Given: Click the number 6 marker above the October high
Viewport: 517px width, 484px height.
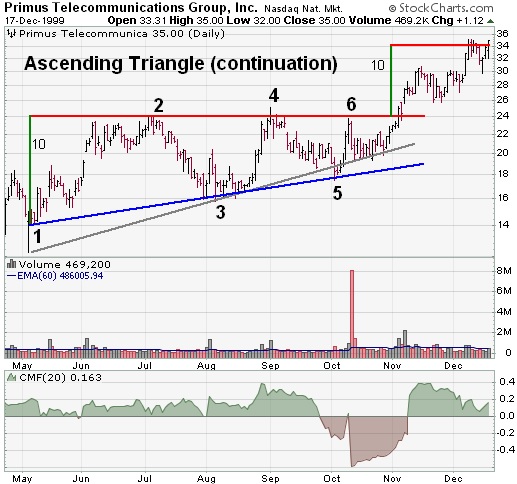Looking at the screenshot, I should pos(351,104).
